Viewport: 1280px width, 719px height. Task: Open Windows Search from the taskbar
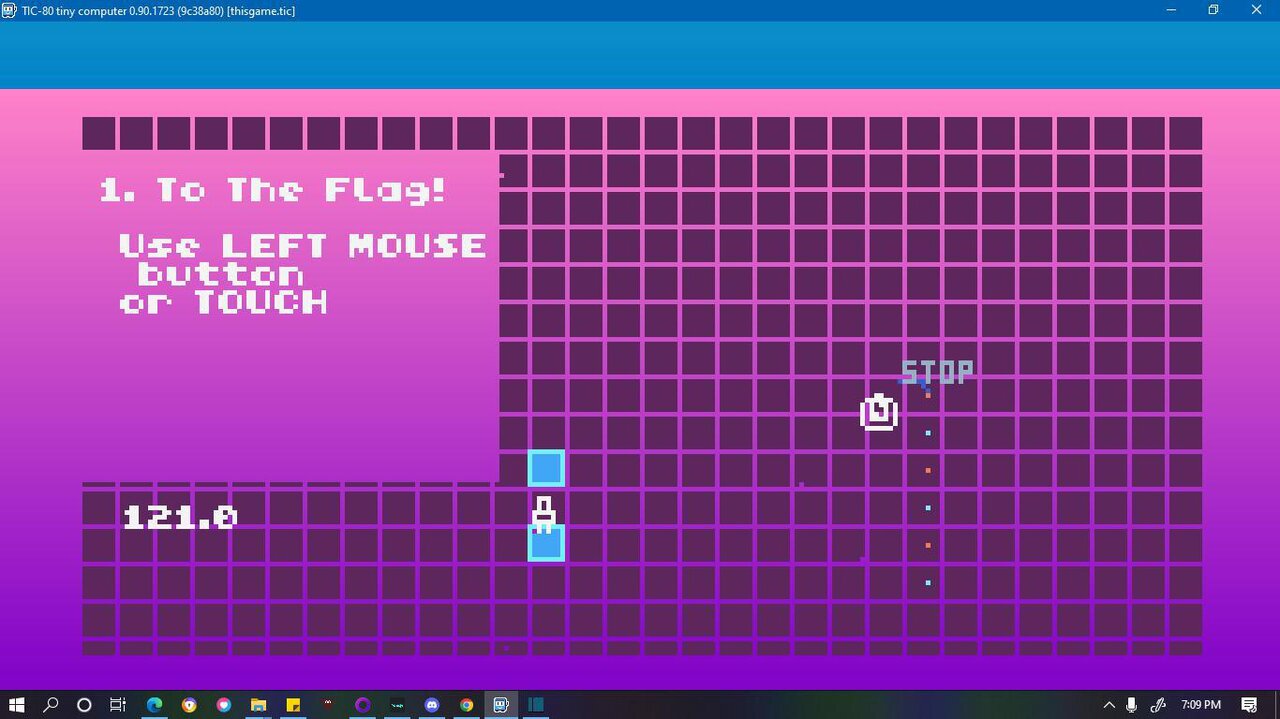(x=51, y=705)
